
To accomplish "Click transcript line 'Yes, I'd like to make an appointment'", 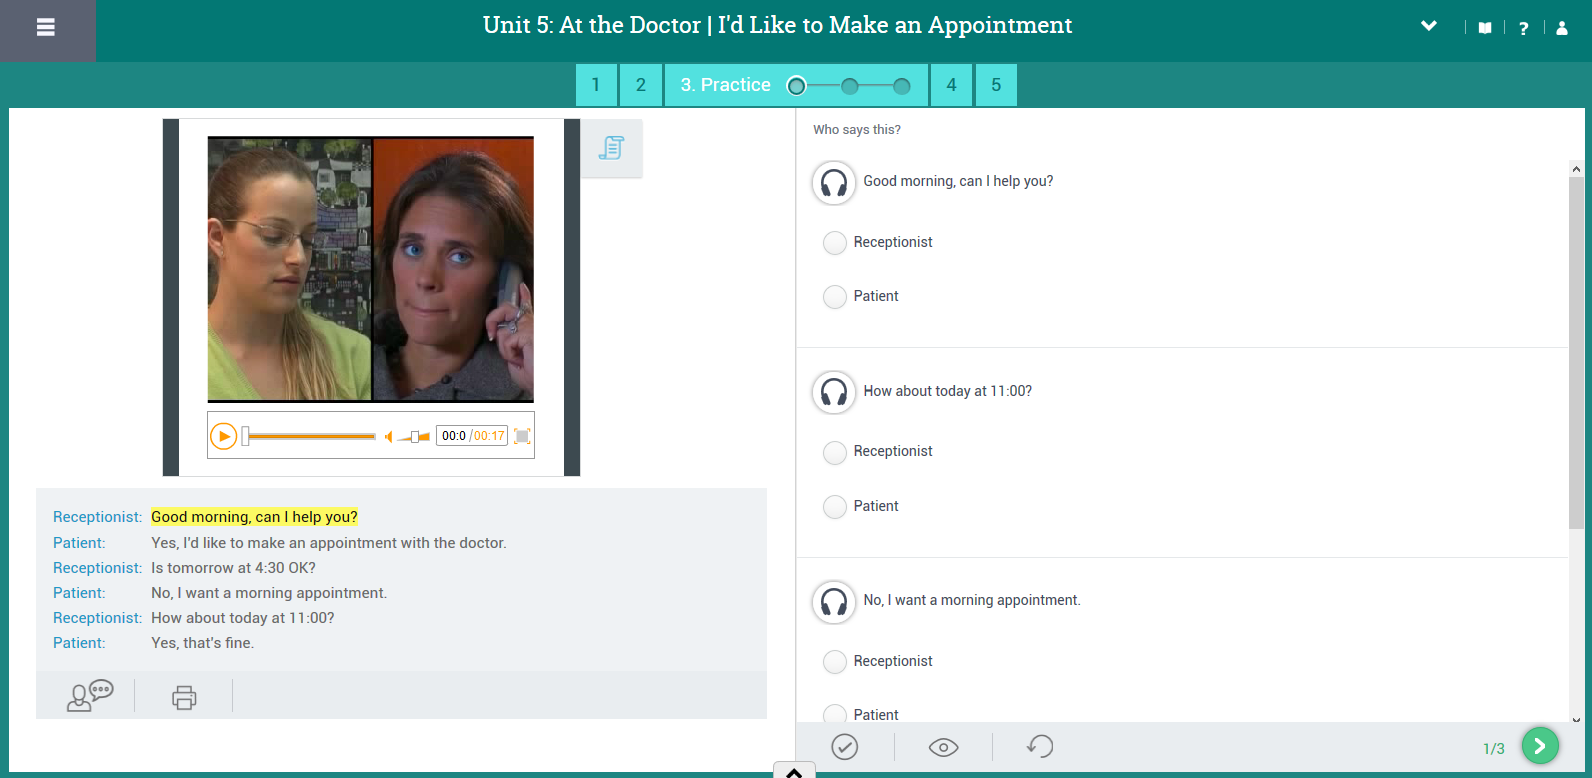I will 329,543.
